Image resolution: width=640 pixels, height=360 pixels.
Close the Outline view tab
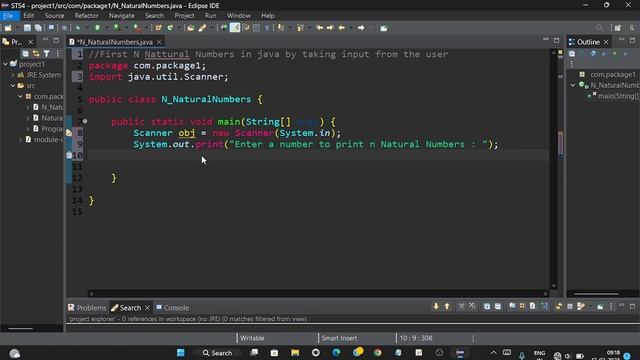point(606,42)
